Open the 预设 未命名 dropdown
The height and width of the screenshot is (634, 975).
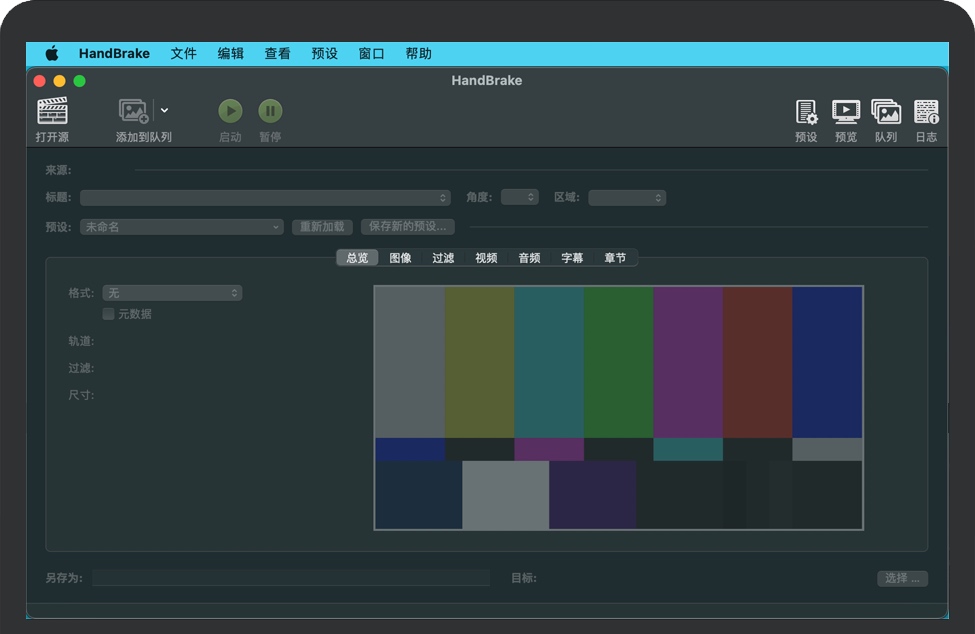(182, 227)
